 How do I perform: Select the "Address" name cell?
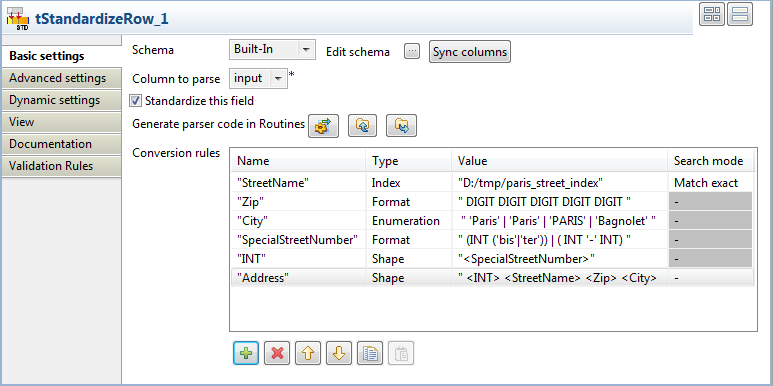pyautogui.click(x=298, y=278)
